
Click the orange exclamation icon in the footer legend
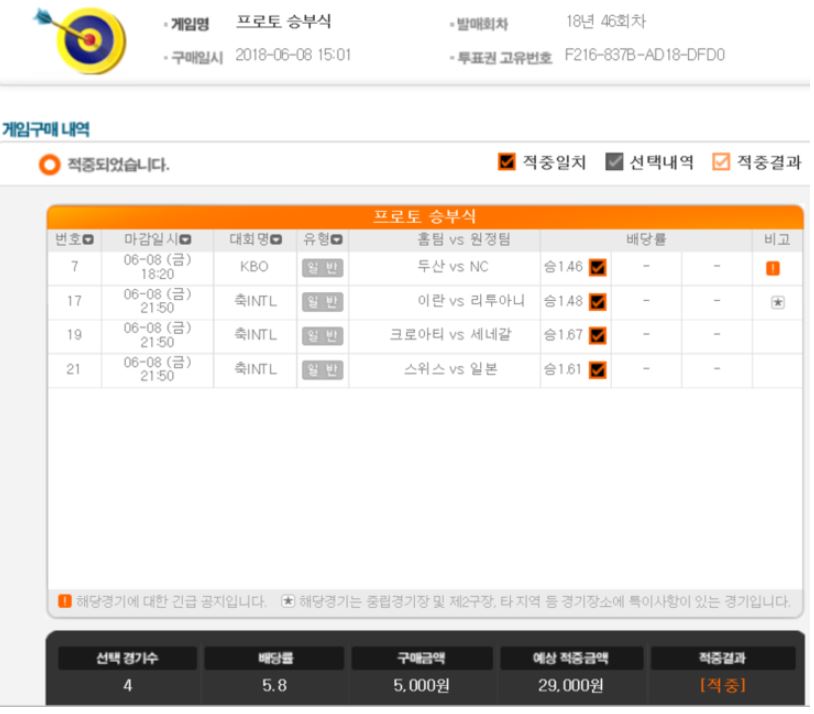point(64,601)
